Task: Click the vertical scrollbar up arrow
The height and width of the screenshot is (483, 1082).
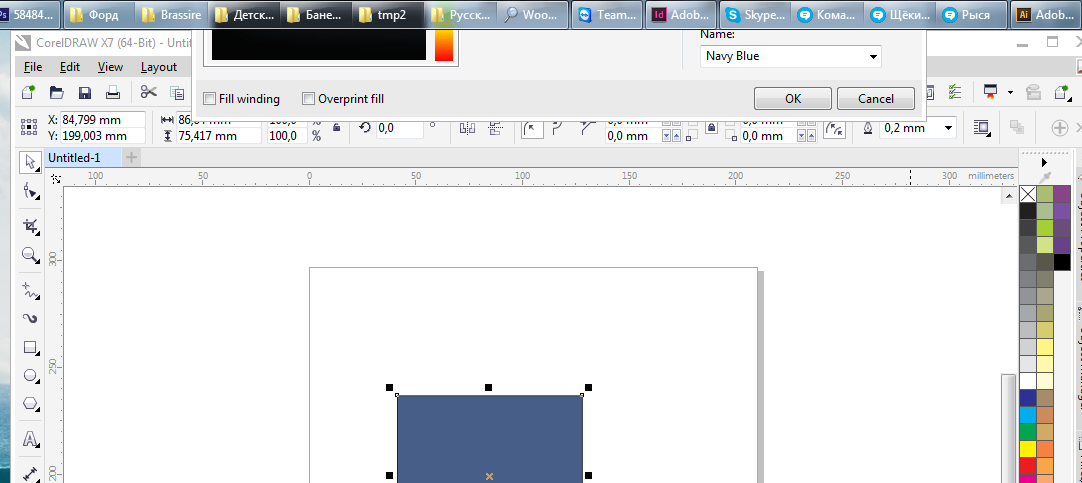Action: click(x=1007, y=196)
